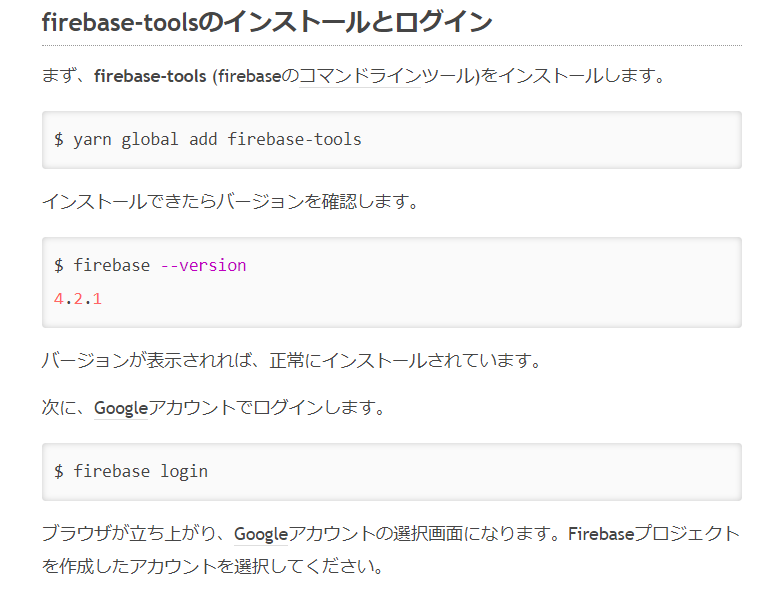Click the word global in the yarn command

point(150,140)
